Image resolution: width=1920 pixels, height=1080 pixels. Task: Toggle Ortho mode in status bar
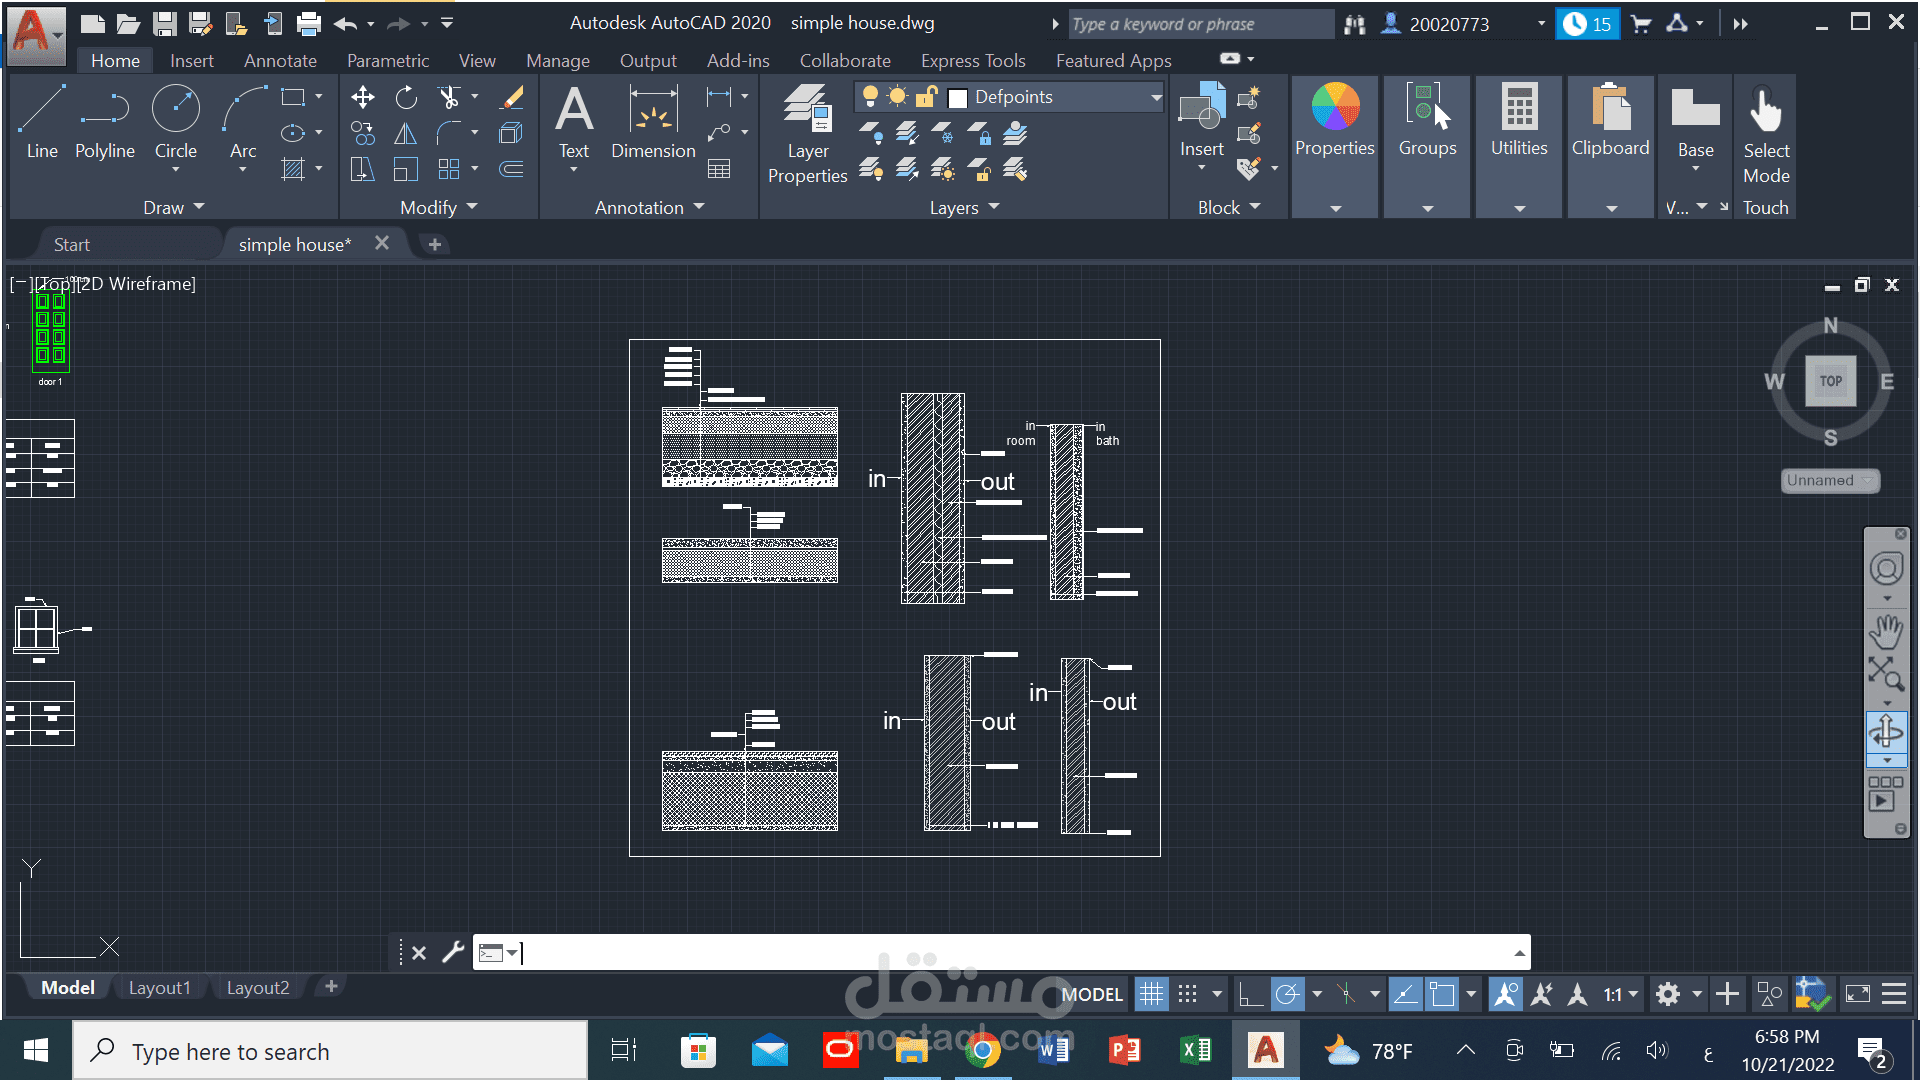point(1250,994)
